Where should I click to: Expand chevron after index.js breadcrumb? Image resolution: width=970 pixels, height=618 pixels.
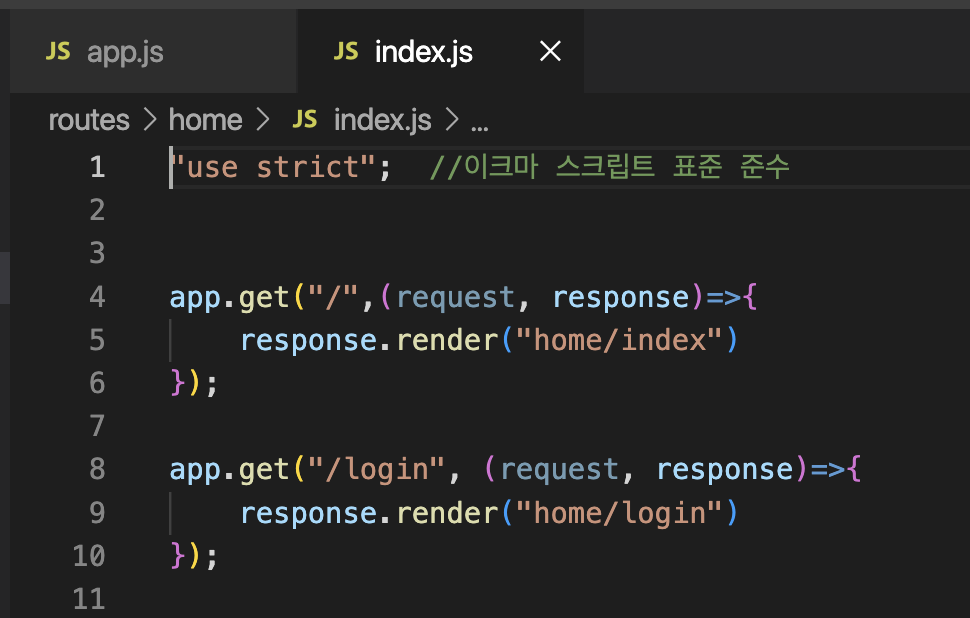(x=452, y=119)
